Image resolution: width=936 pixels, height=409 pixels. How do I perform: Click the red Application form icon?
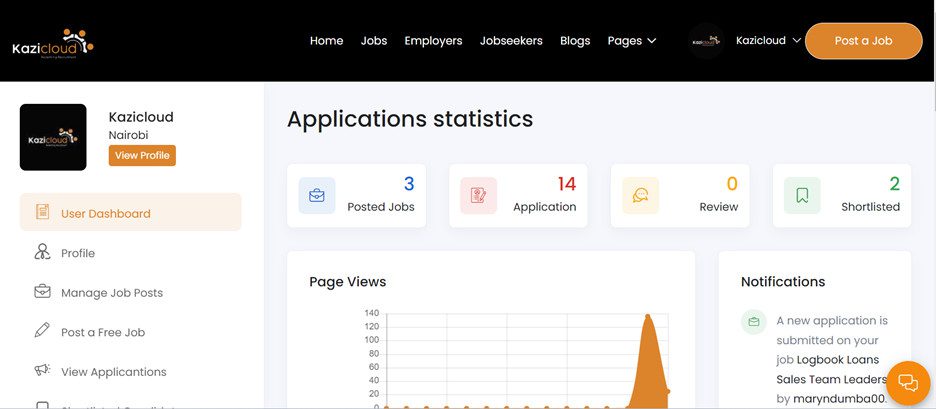click(x=479, y=195)
